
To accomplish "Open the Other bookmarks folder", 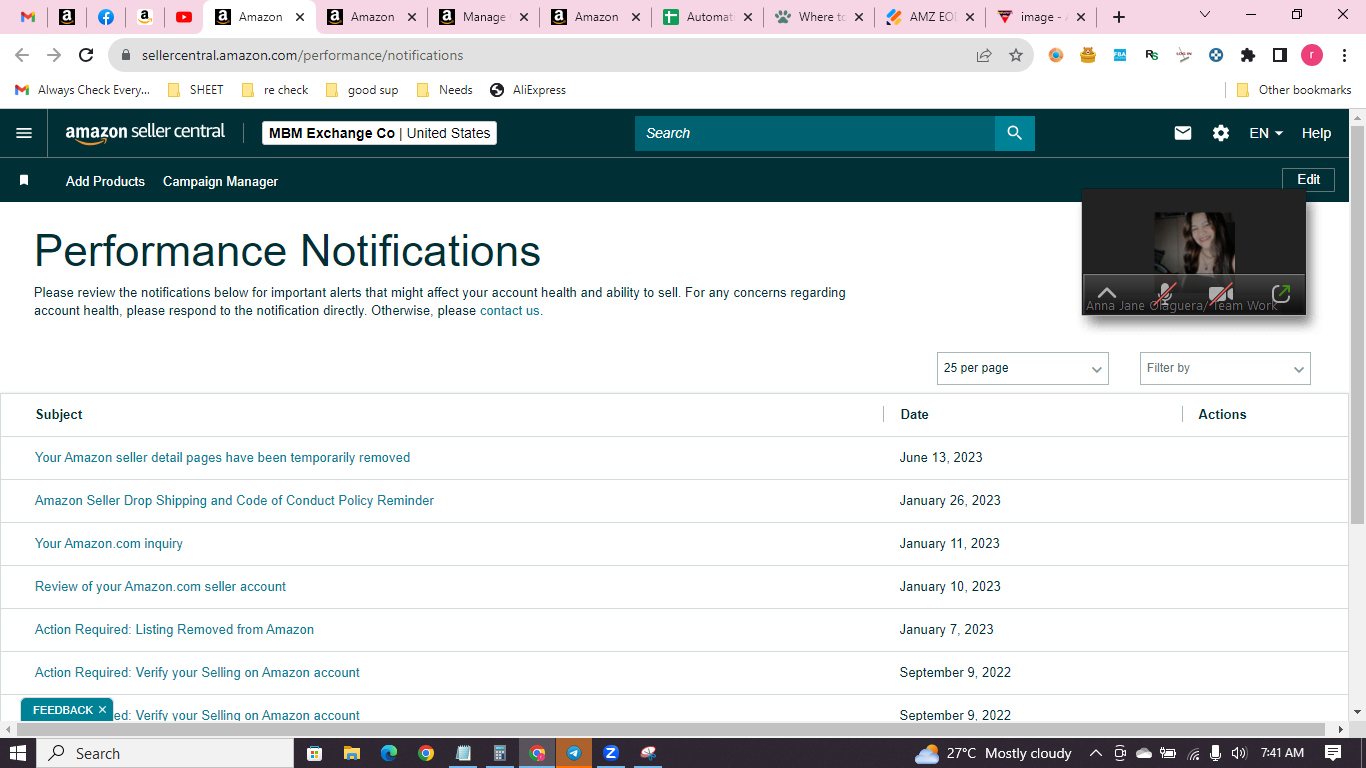I will pos(1294,90).
